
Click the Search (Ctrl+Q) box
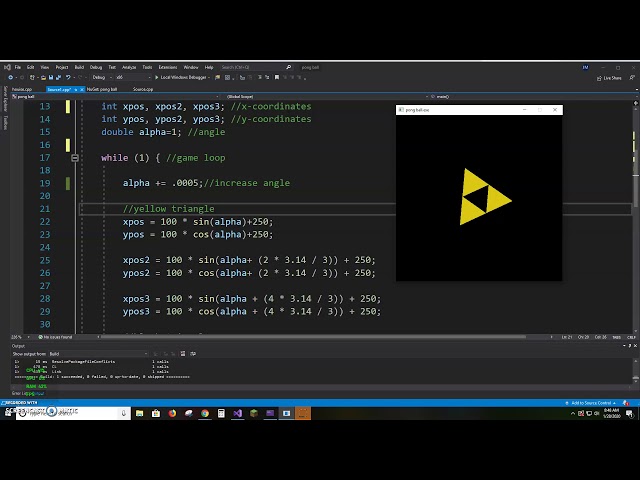pyautogui.click(x=256, y=67)
